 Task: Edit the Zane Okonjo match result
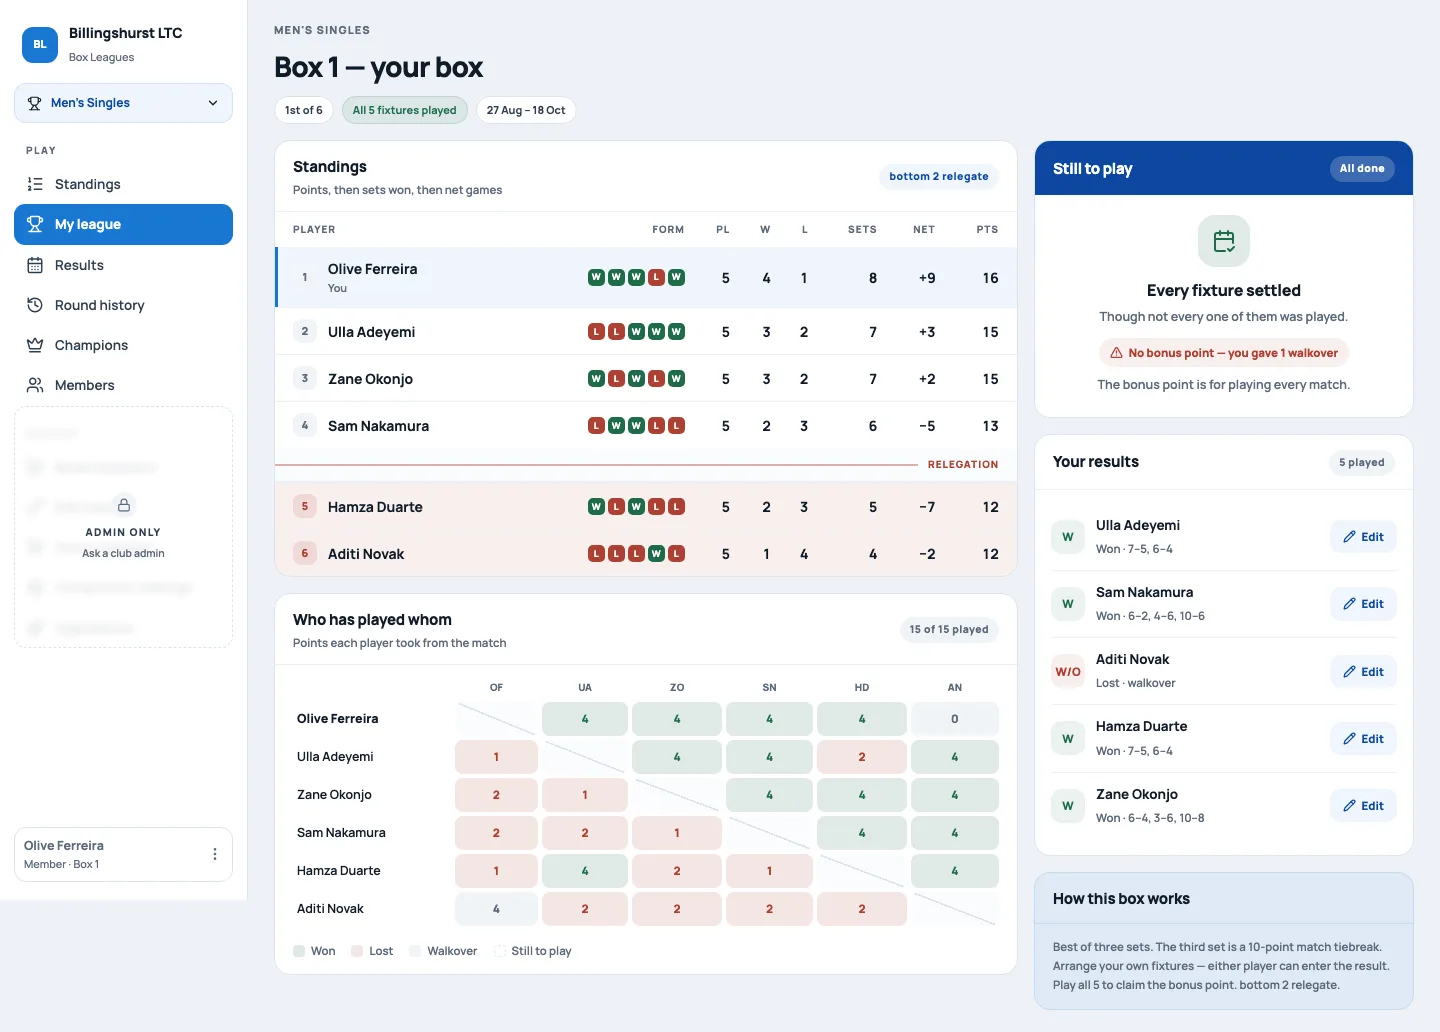tap(1363, 806)
